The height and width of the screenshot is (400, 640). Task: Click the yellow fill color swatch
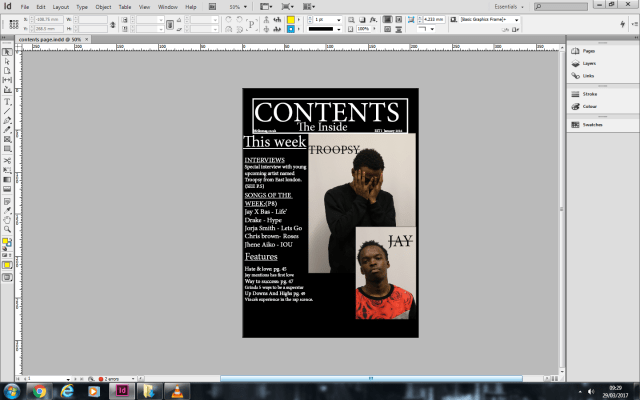(290, 19)
